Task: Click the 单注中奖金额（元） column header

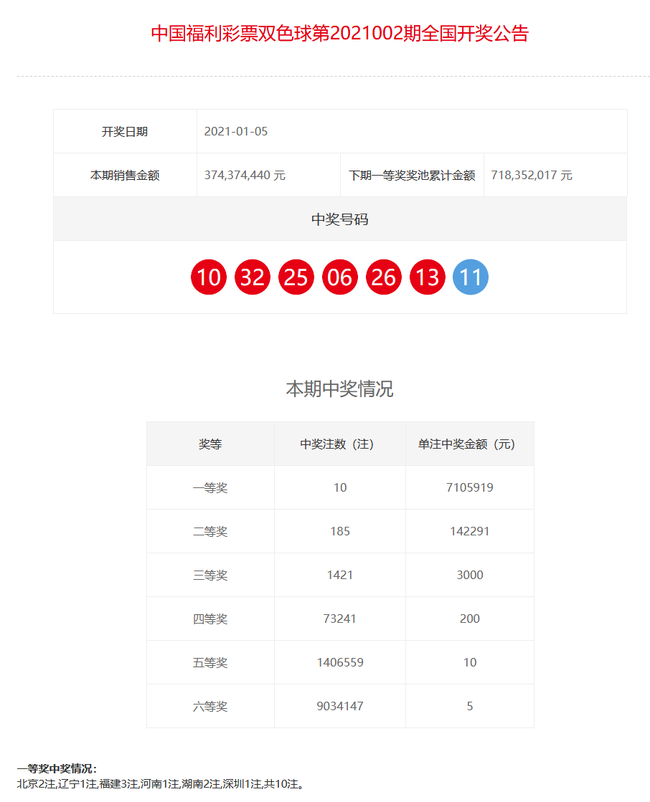Action: click(469, 444)
